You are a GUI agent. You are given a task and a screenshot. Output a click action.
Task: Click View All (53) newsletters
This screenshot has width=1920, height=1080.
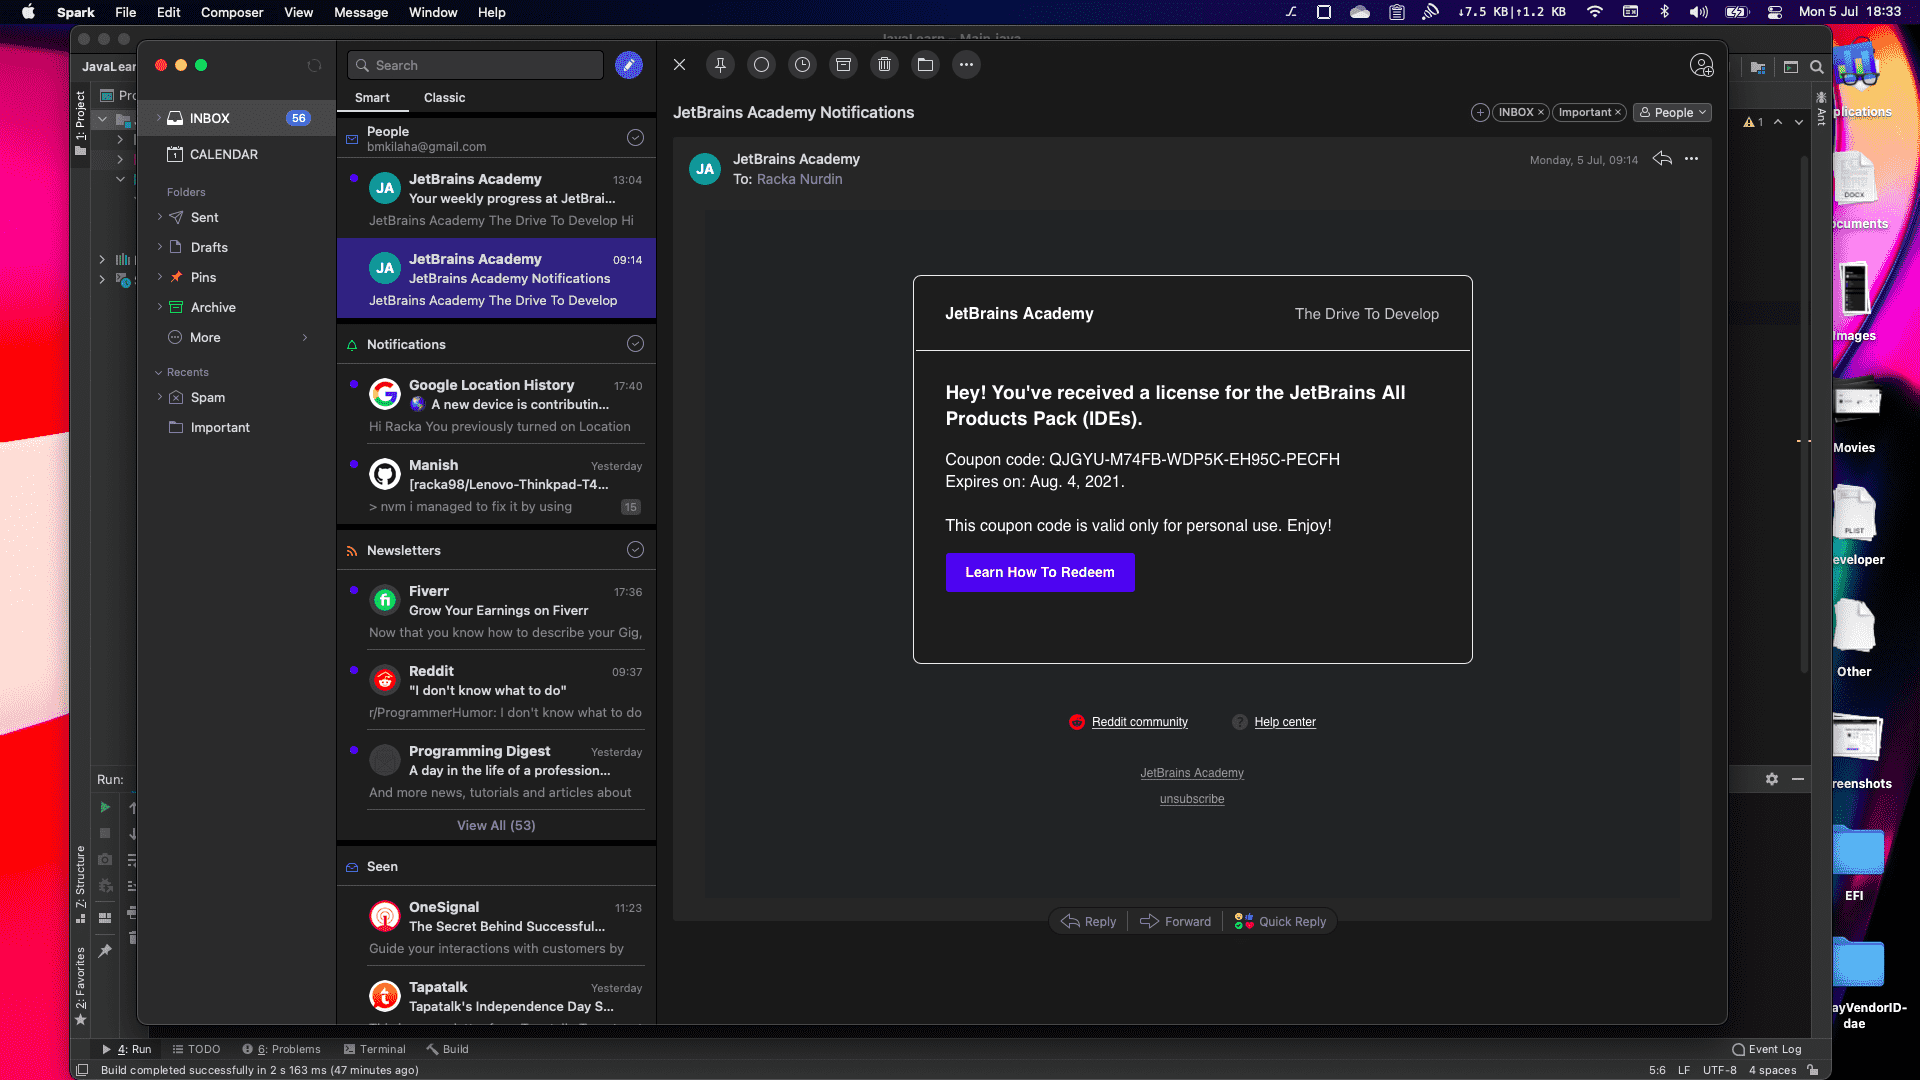(x=496, y=825)
